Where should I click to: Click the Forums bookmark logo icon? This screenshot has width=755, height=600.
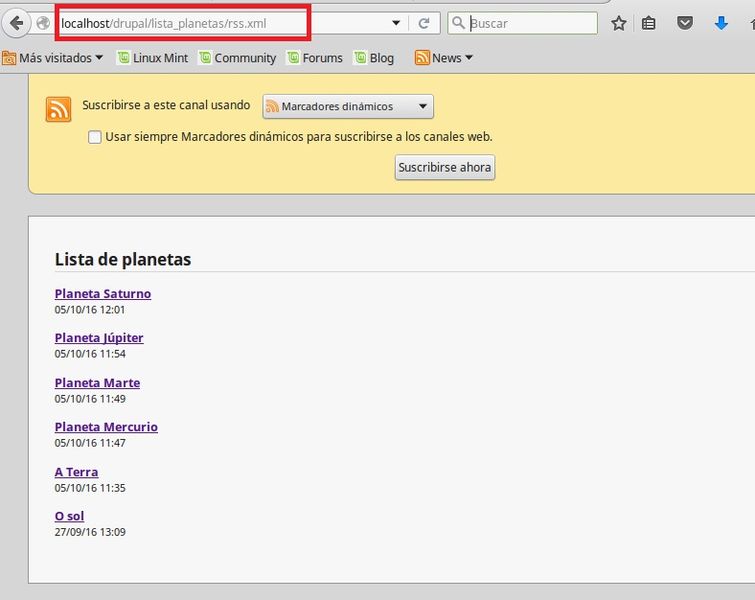(x=293, y=58)
